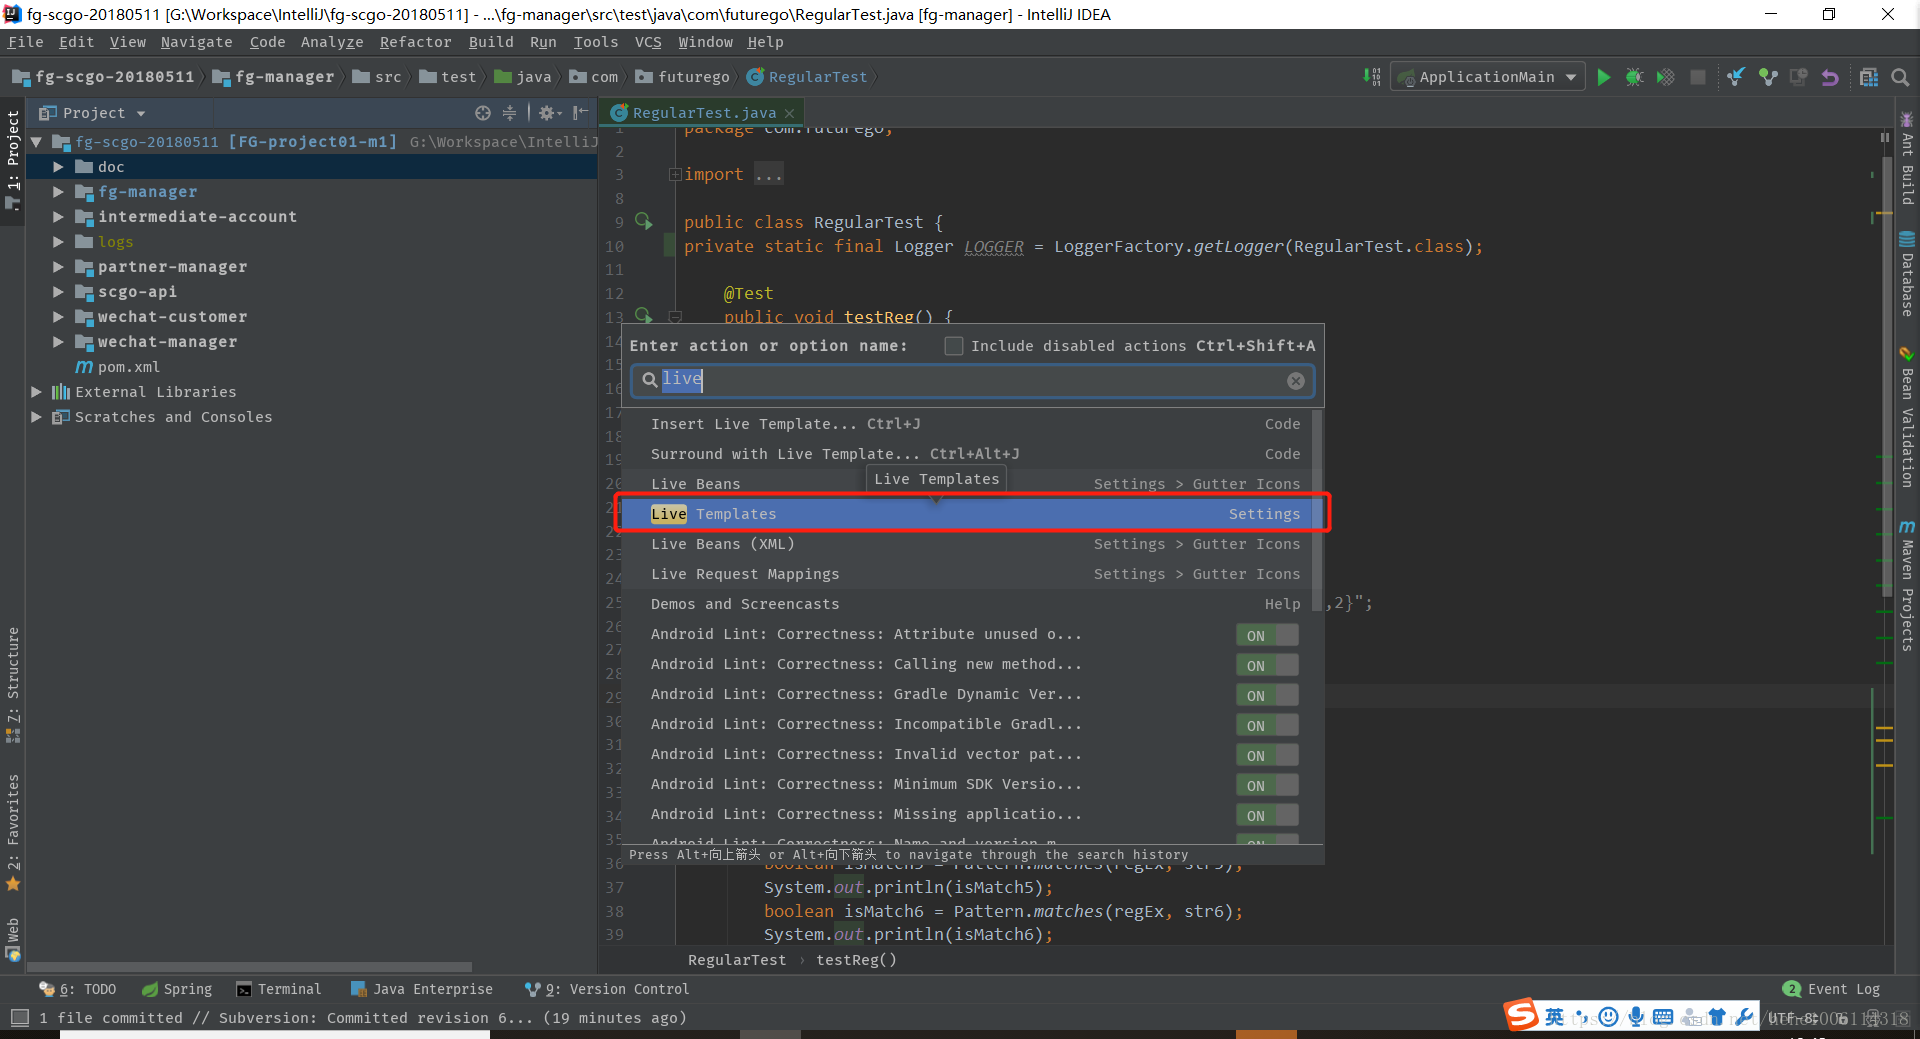Run RegularTest class gutter icon

click(644, 221)
